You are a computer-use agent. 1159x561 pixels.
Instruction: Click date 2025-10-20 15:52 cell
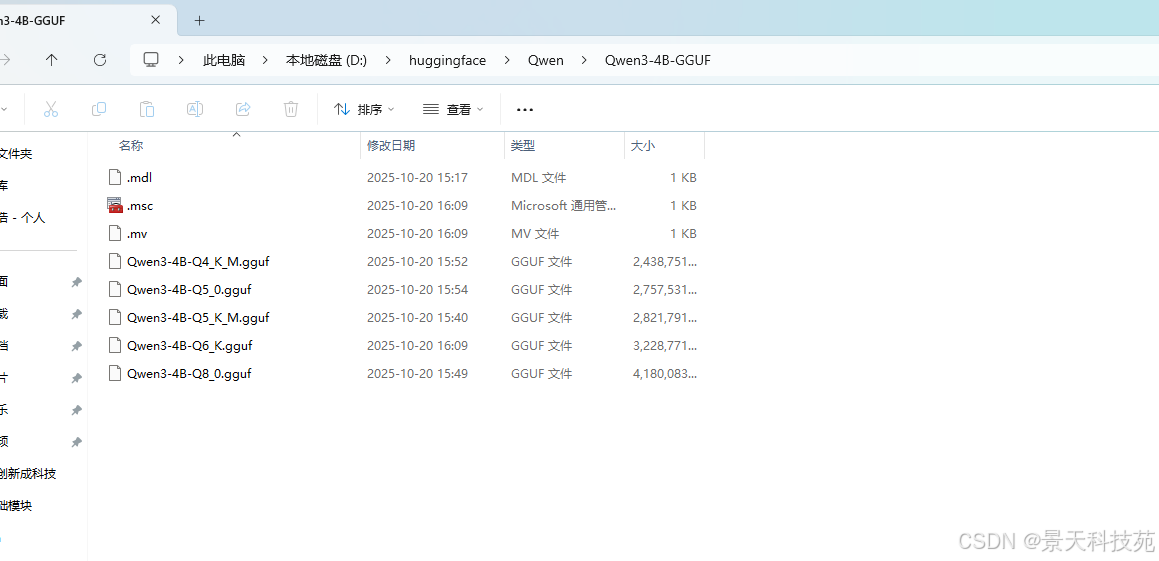pos(418,262)
